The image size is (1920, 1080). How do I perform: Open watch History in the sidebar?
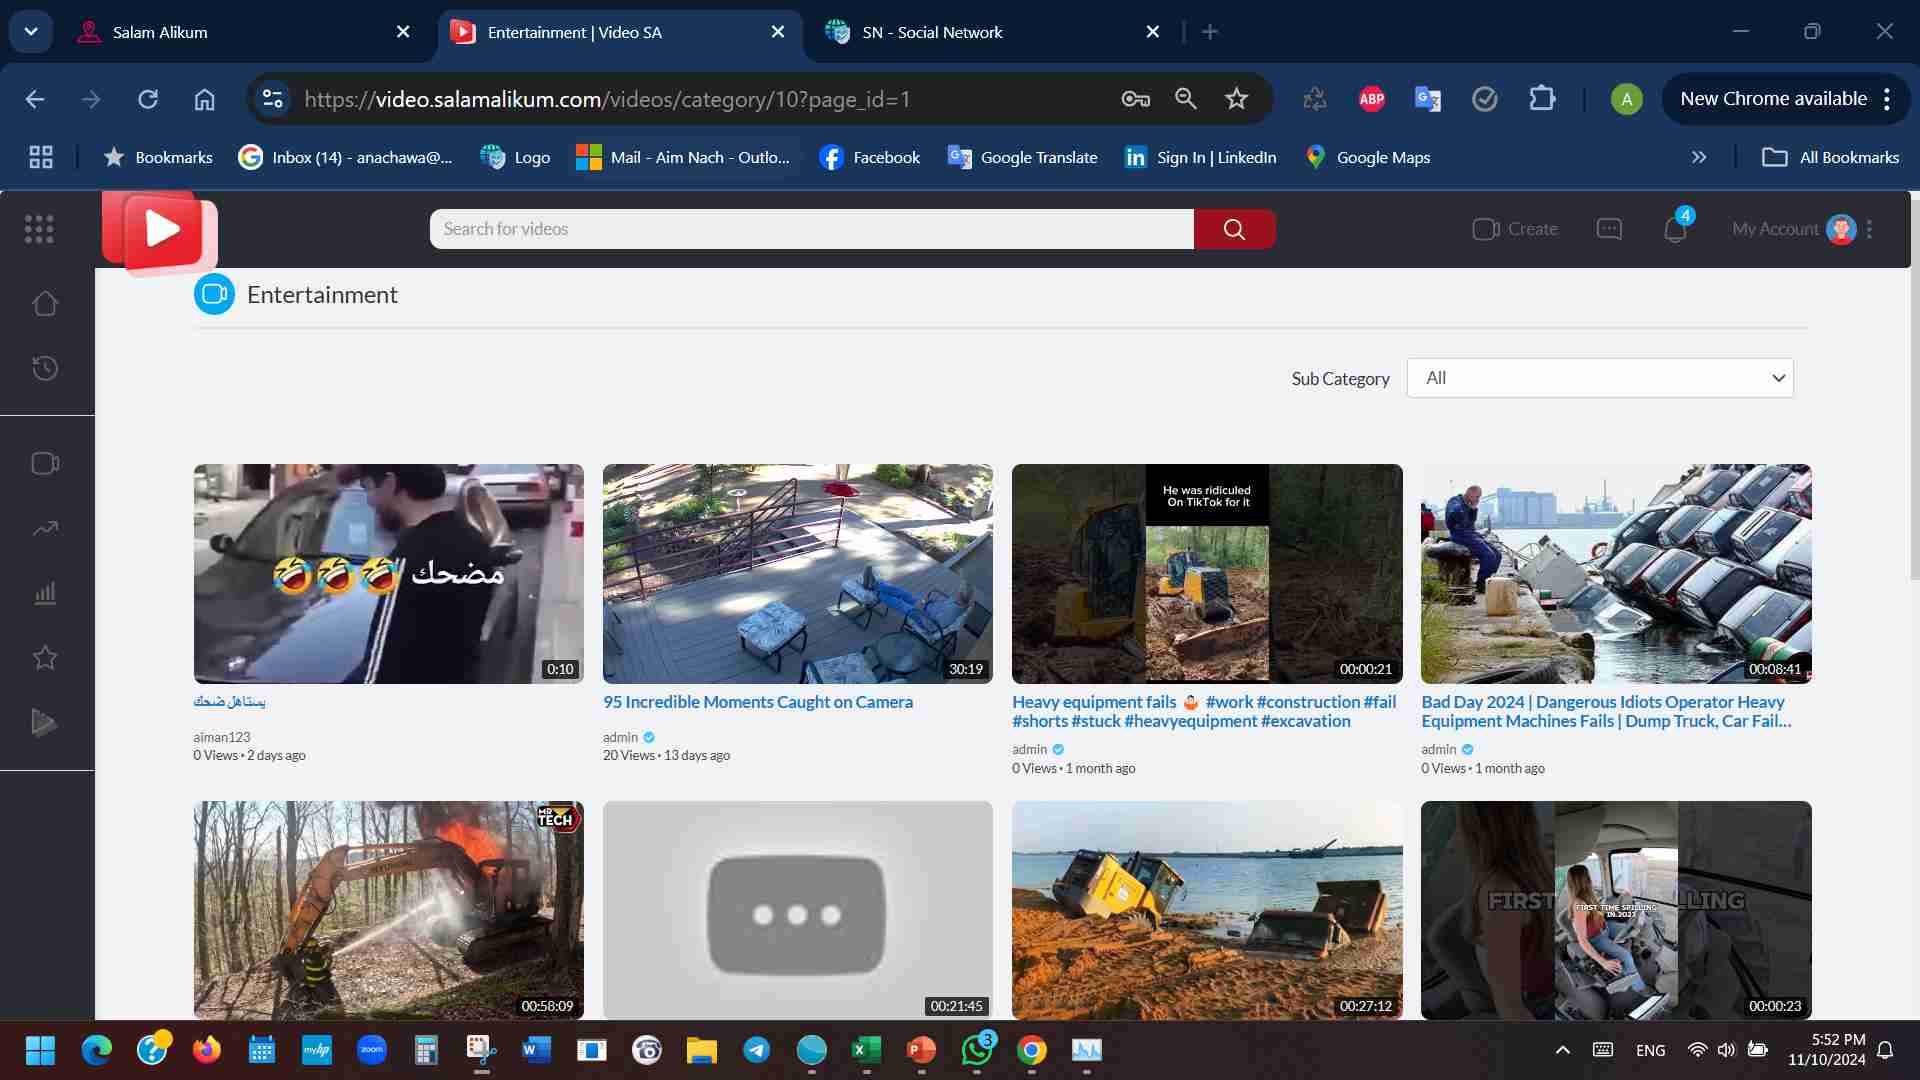(45, 368)
